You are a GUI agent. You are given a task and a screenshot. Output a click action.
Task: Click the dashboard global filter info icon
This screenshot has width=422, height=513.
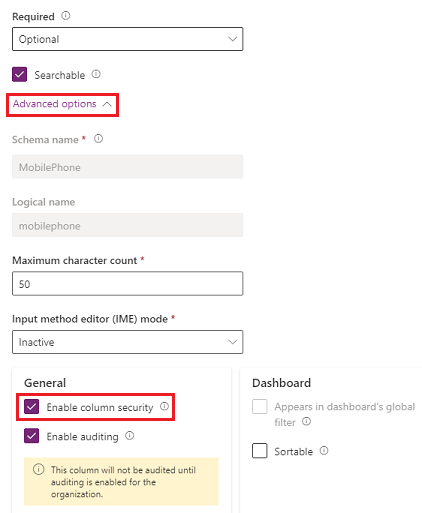coord(306,422)
